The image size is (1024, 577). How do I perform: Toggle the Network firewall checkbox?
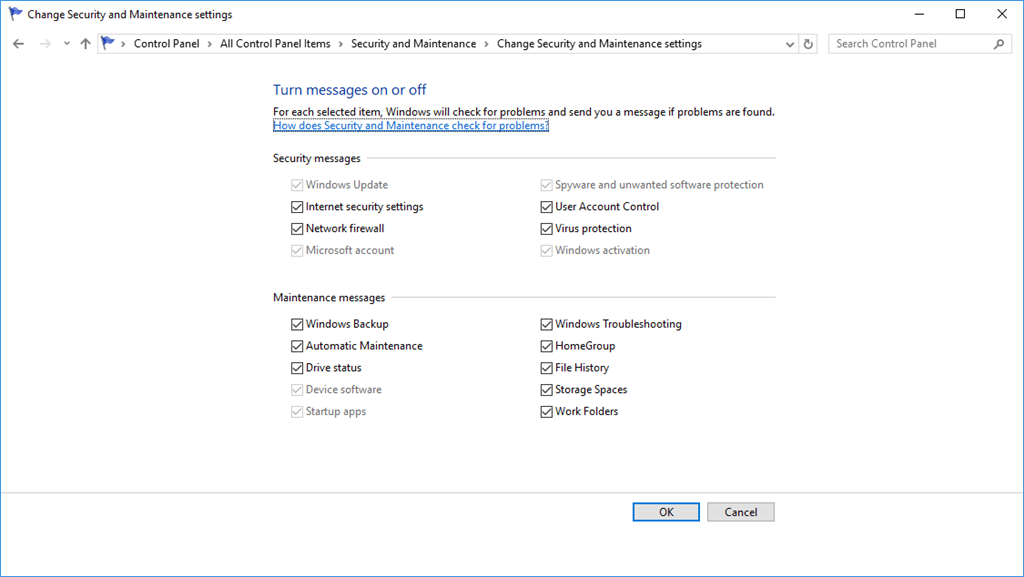tap(297, 229)
